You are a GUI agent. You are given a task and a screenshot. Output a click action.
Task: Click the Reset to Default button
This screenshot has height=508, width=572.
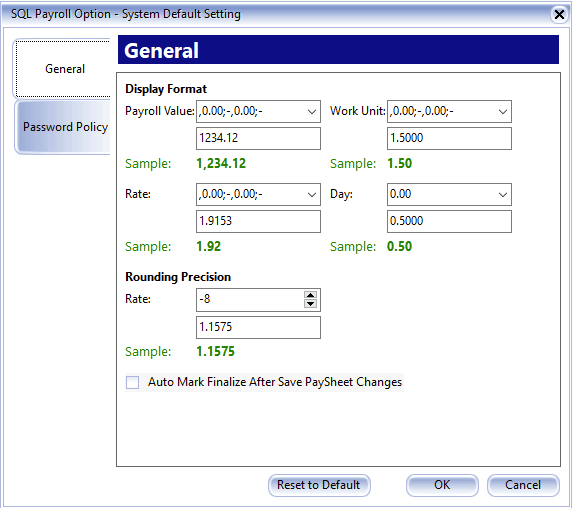(x=319, y=485)
